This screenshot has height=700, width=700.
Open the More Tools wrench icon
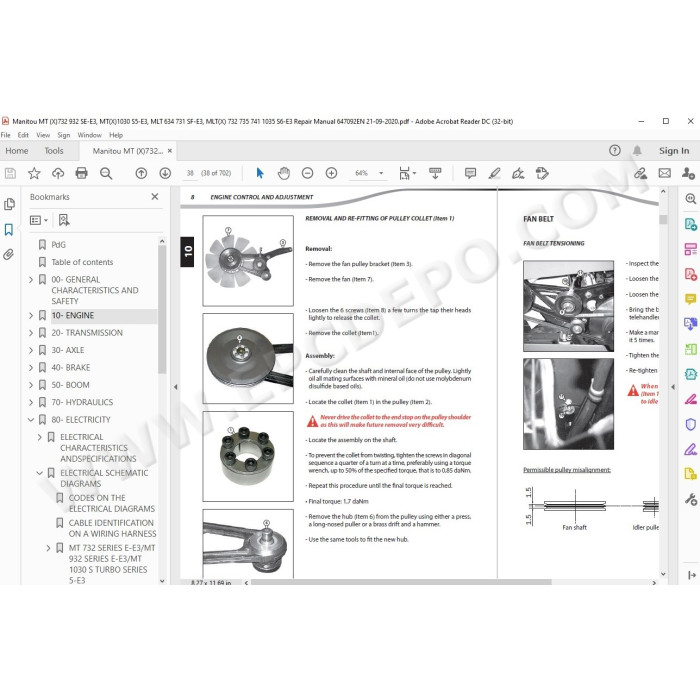pyautogui.click(x=691, y=499)
